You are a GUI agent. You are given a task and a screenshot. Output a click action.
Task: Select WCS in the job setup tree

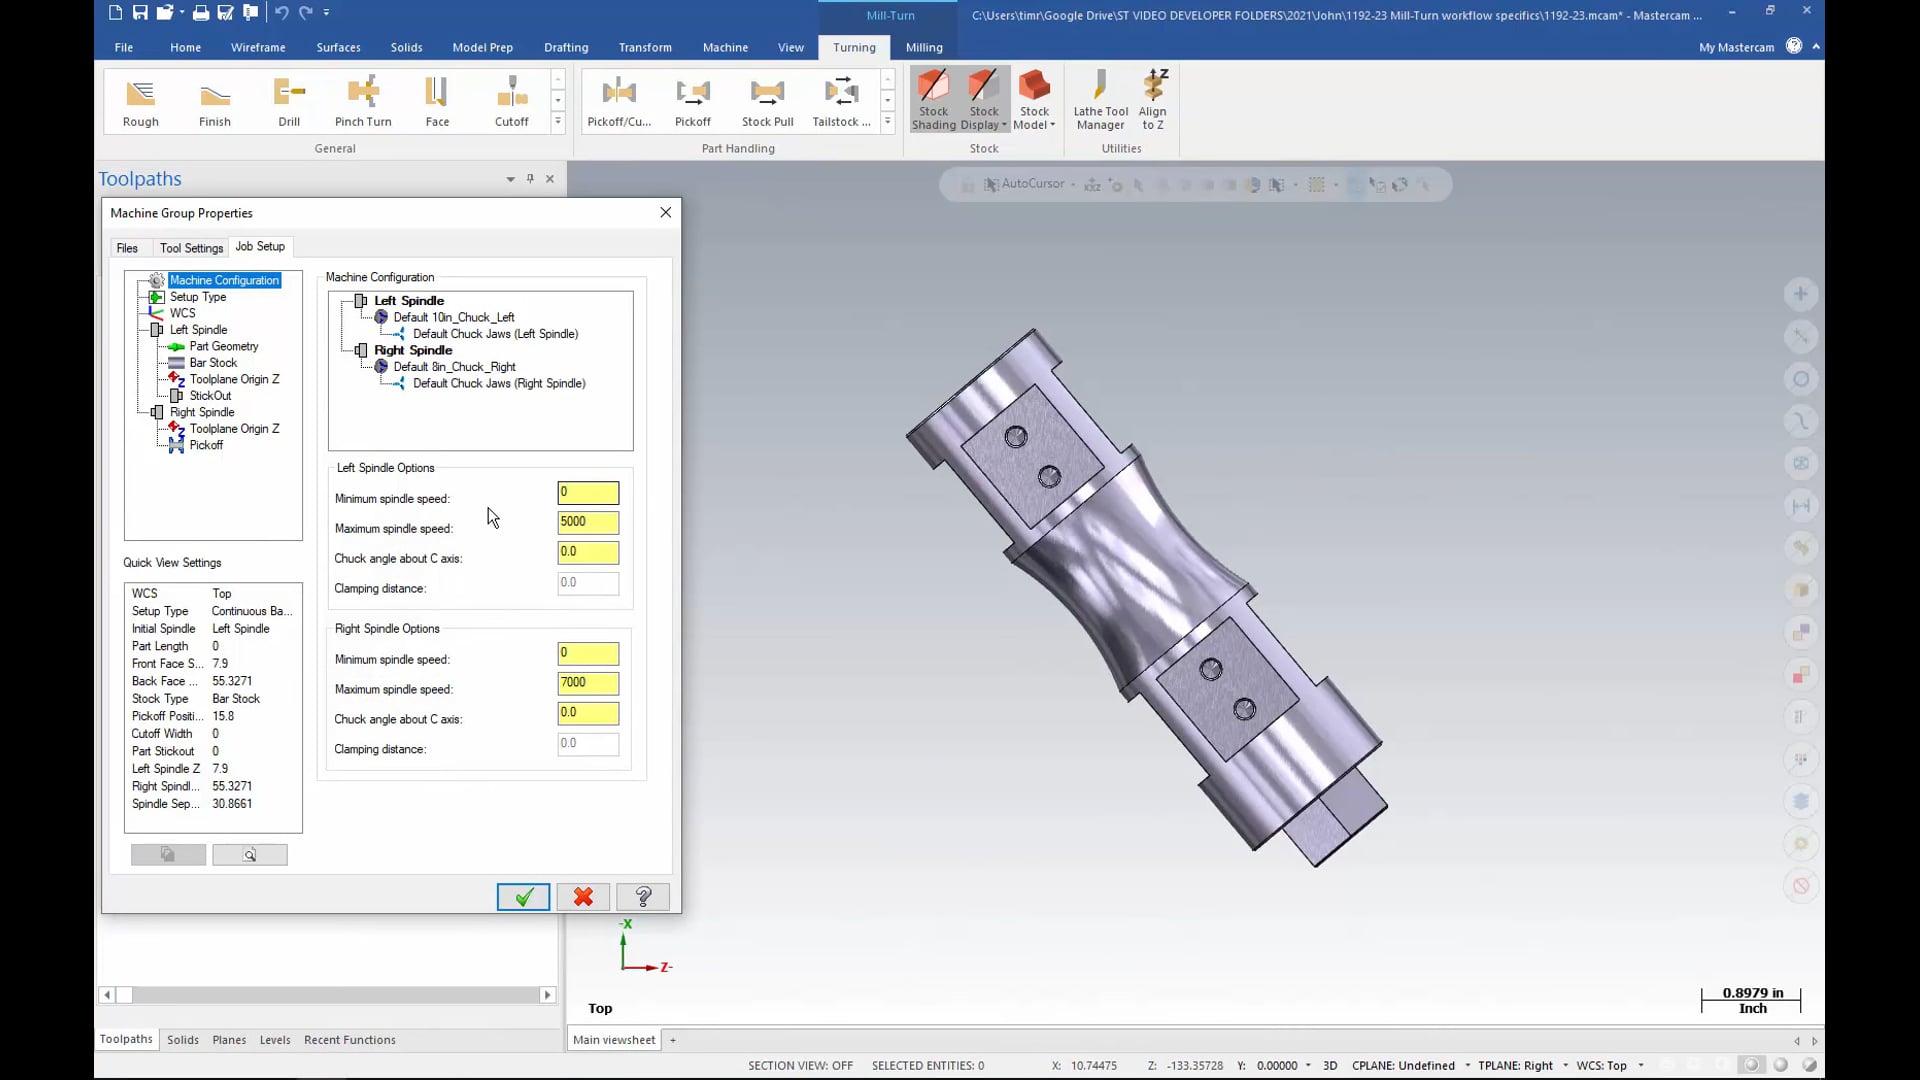[182, 313]
